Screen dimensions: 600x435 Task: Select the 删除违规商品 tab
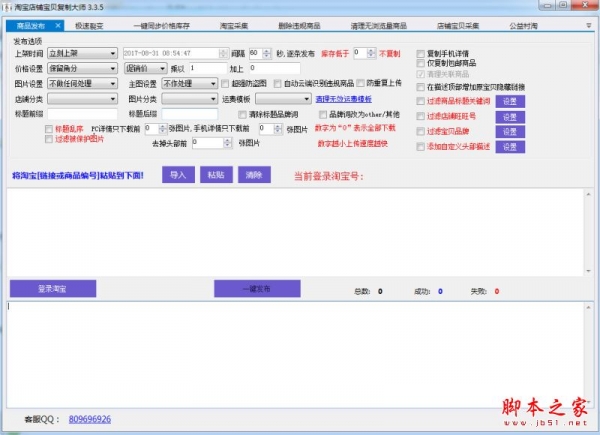299,26
